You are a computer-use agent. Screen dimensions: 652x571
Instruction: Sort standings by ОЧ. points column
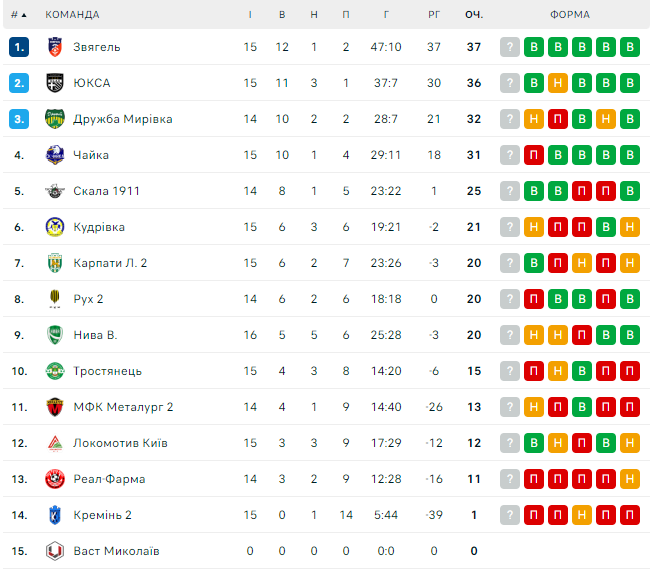[x=473, y=15]
